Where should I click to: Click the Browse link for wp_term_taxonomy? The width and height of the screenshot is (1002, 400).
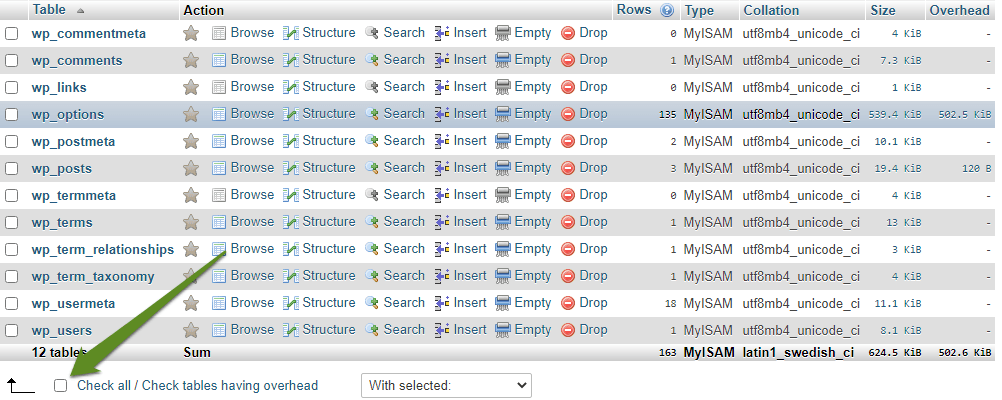tap(252, 276)
